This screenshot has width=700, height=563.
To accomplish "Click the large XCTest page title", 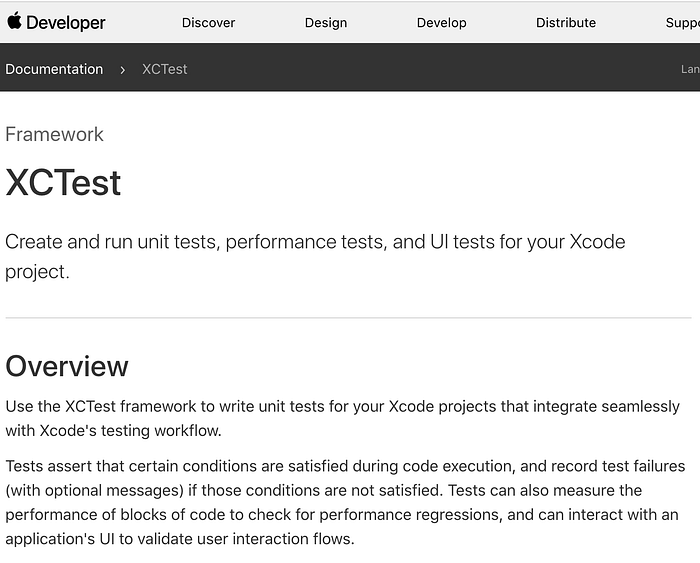I will coord(63,183).
